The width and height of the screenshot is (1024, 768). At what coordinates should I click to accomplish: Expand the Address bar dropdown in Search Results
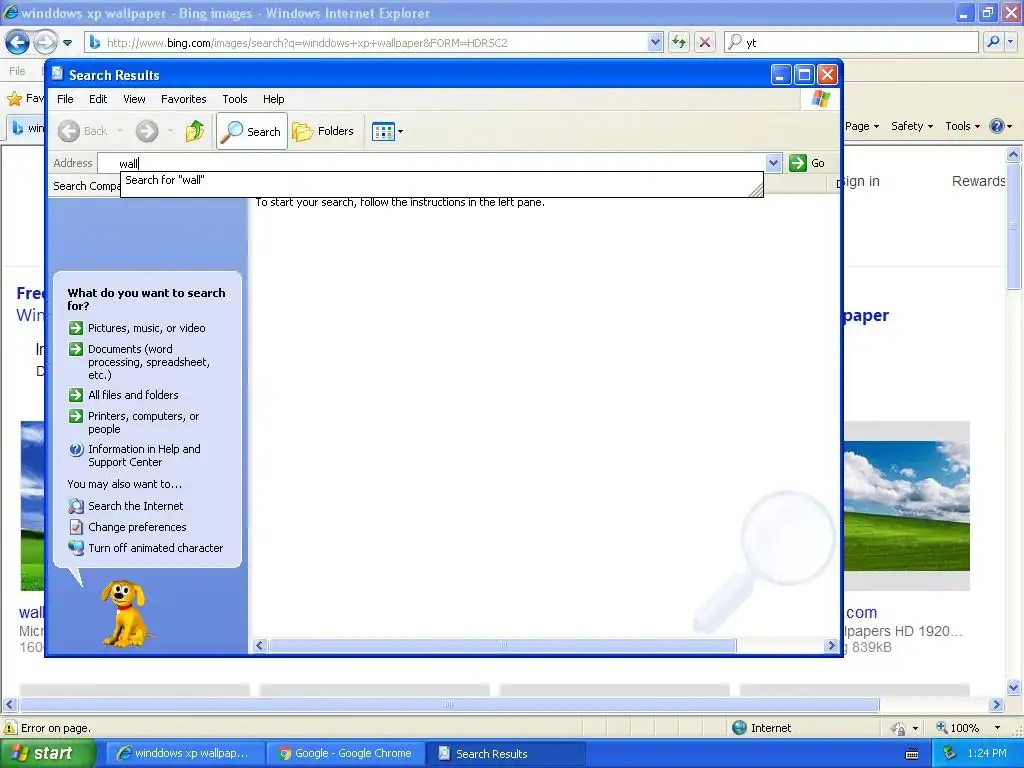coord(773,163)
